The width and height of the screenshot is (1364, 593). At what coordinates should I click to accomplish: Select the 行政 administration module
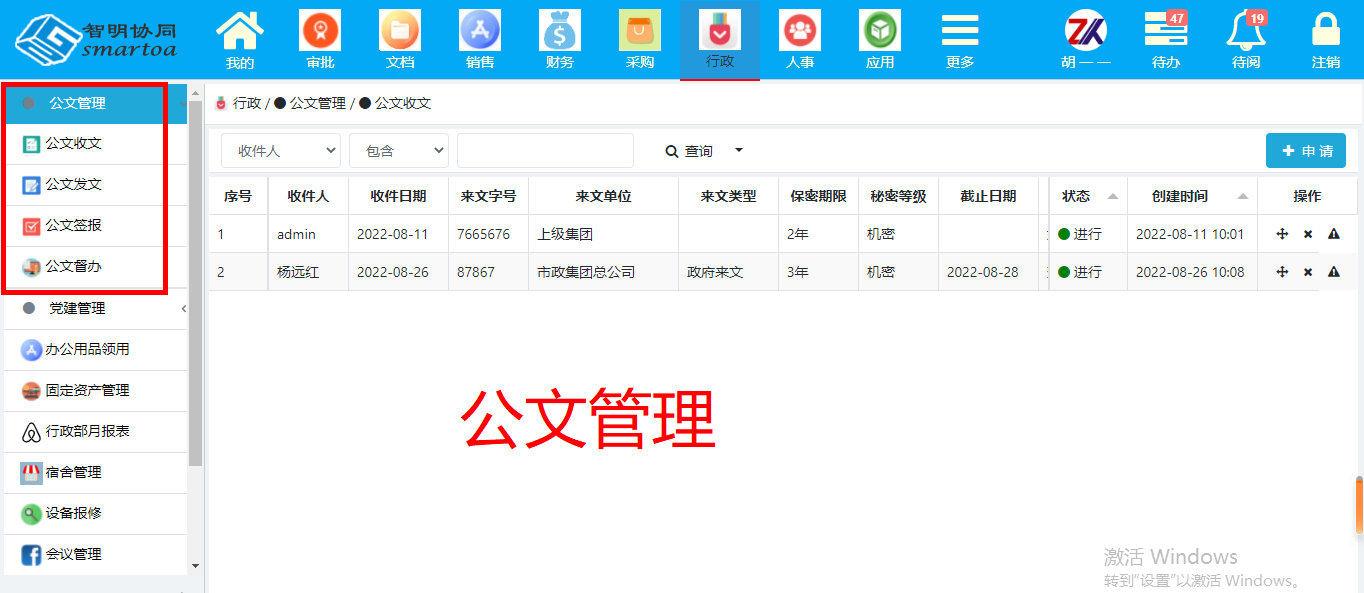click(x=720, y=40)
